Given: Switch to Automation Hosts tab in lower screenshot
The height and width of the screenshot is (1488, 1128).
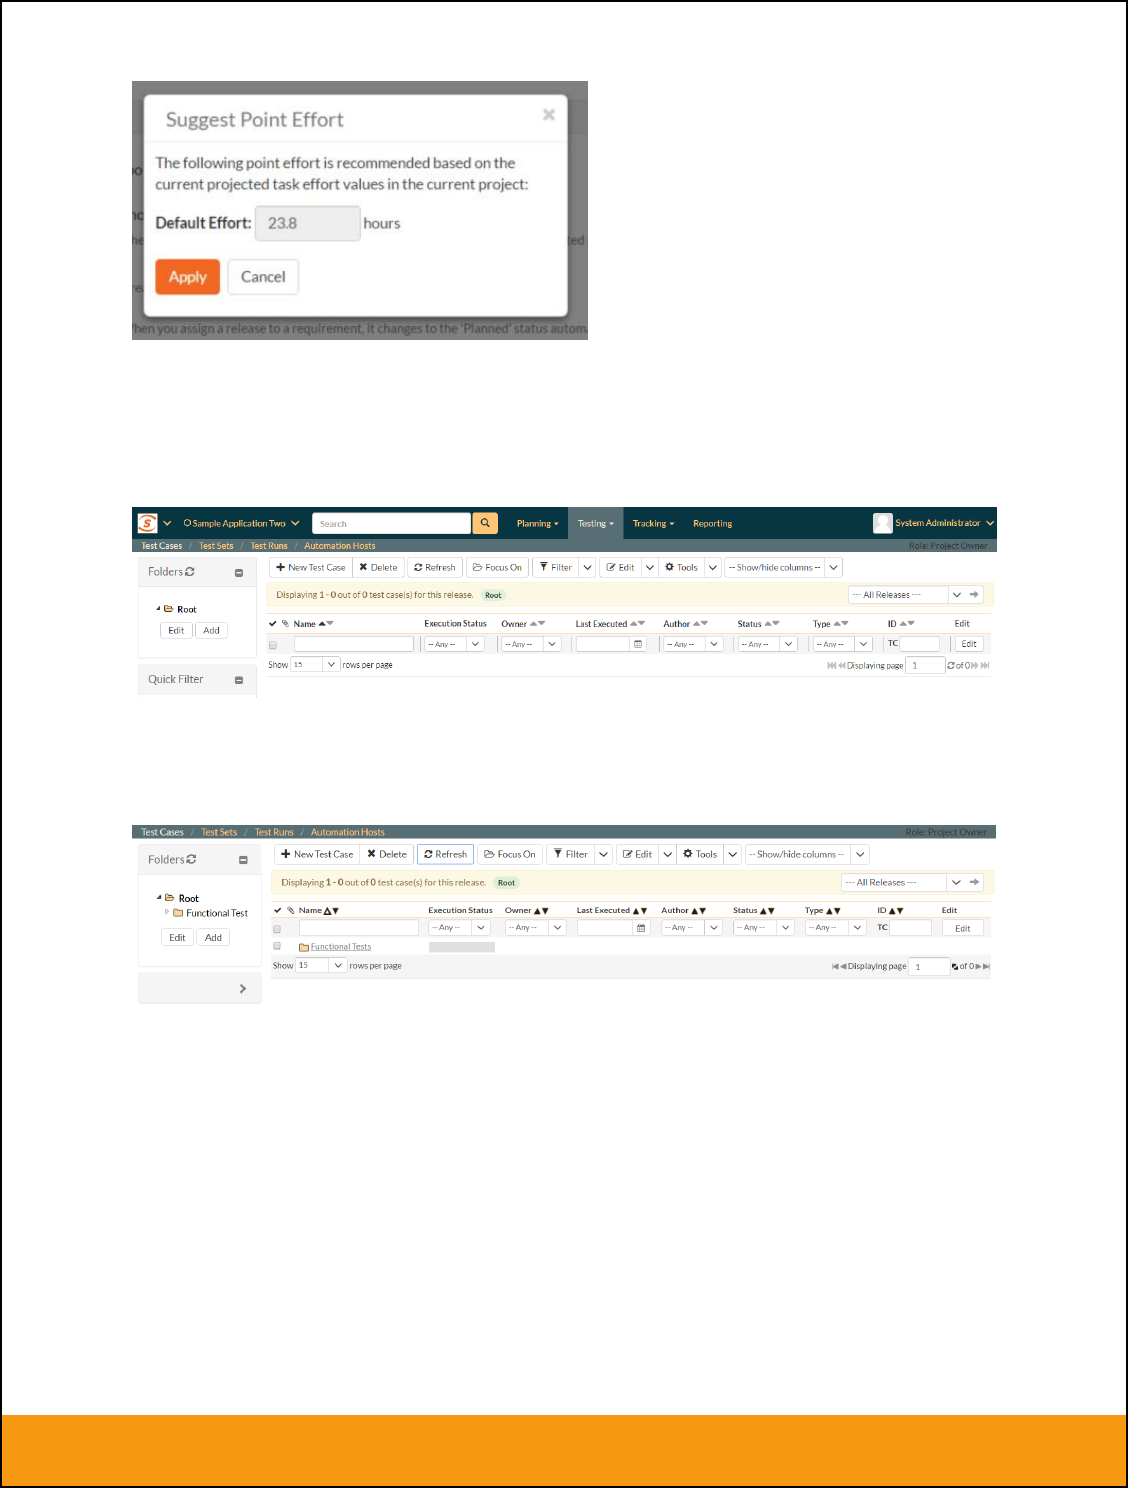Looking at the screenshot, I should coord(347,832).
